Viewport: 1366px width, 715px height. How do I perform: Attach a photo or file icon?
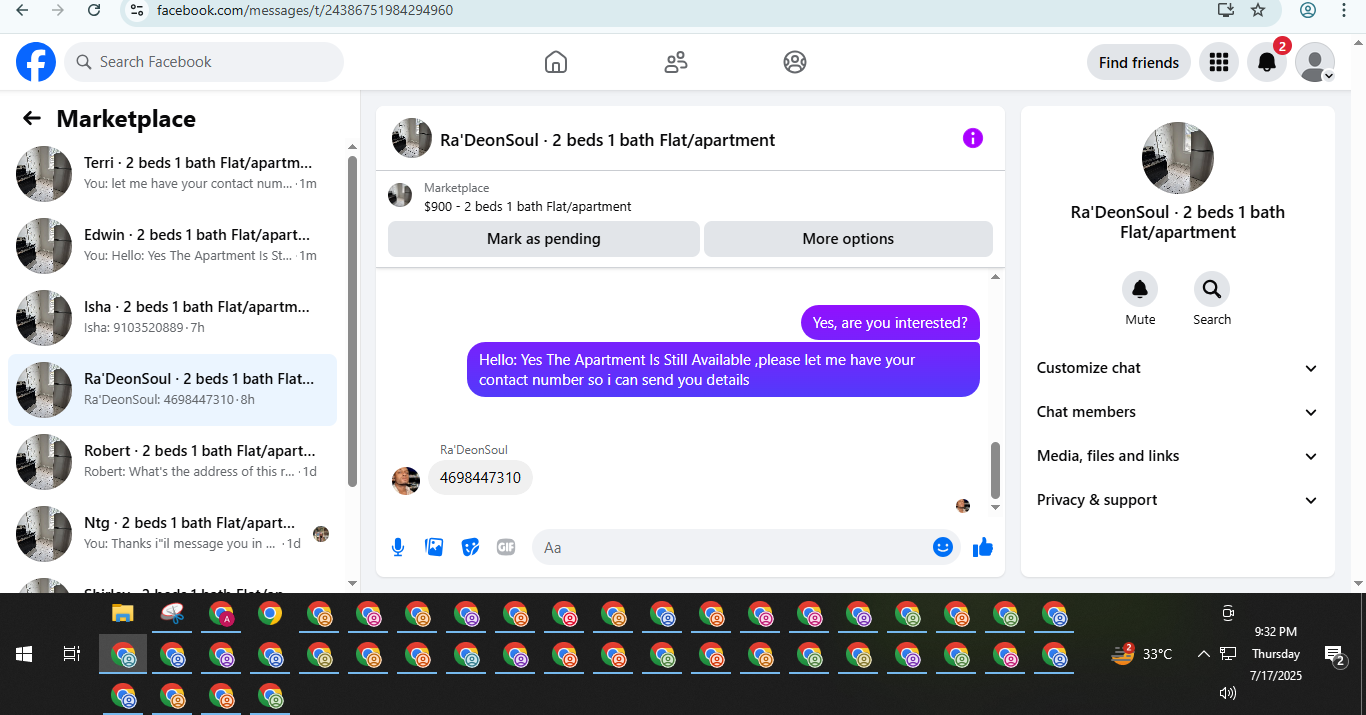click(434, 547)
